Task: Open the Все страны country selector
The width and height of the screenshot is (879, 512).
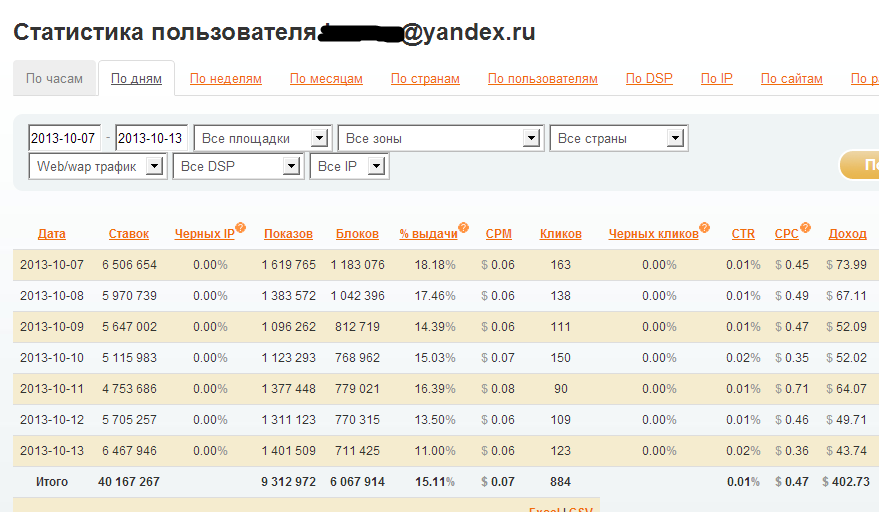Action: coord(619,138)
